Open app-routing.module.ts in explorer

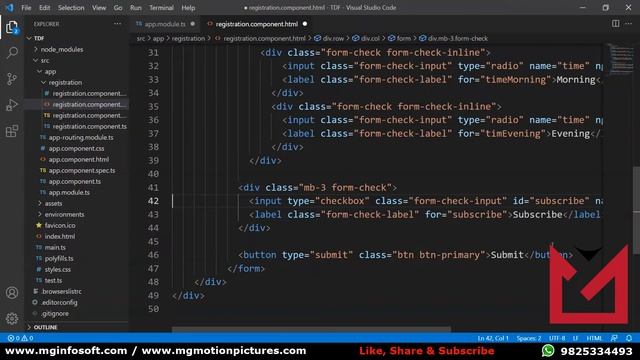click(81, 138)
